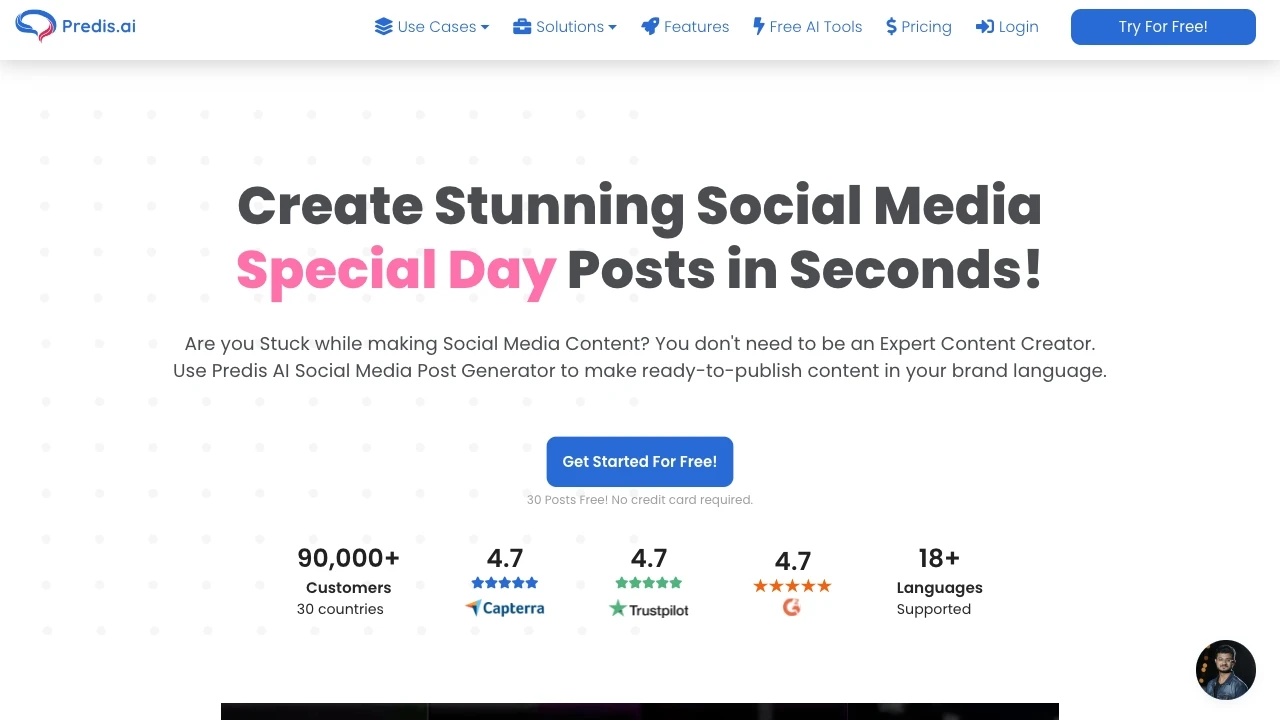Expand the Solutions dropdown arrow
Screen dimensions: 1280x720
pyautogui.click(x=612, y=27)
